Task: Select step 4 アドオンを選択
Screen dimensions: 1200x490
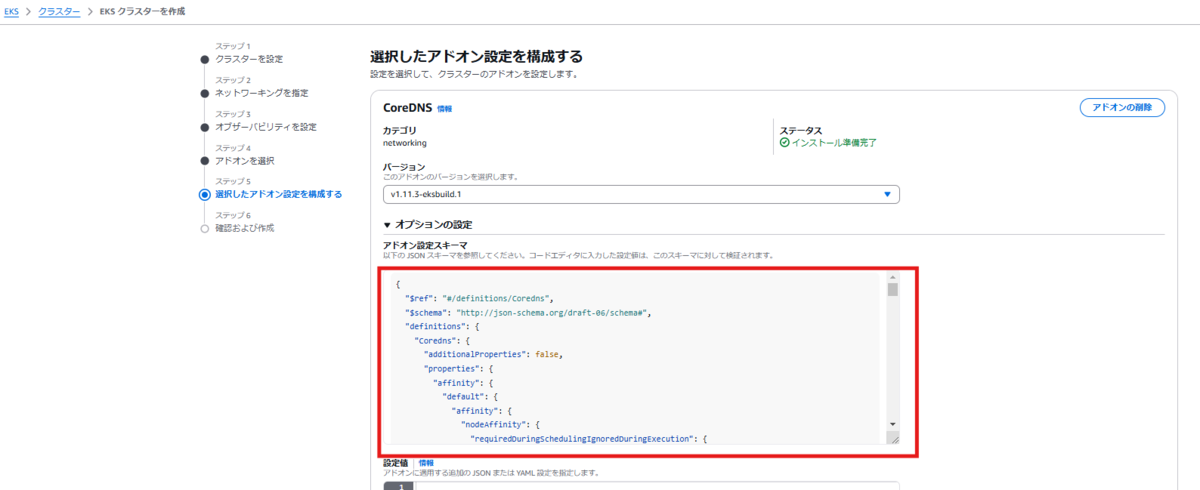Action: [x=244, y=160]
